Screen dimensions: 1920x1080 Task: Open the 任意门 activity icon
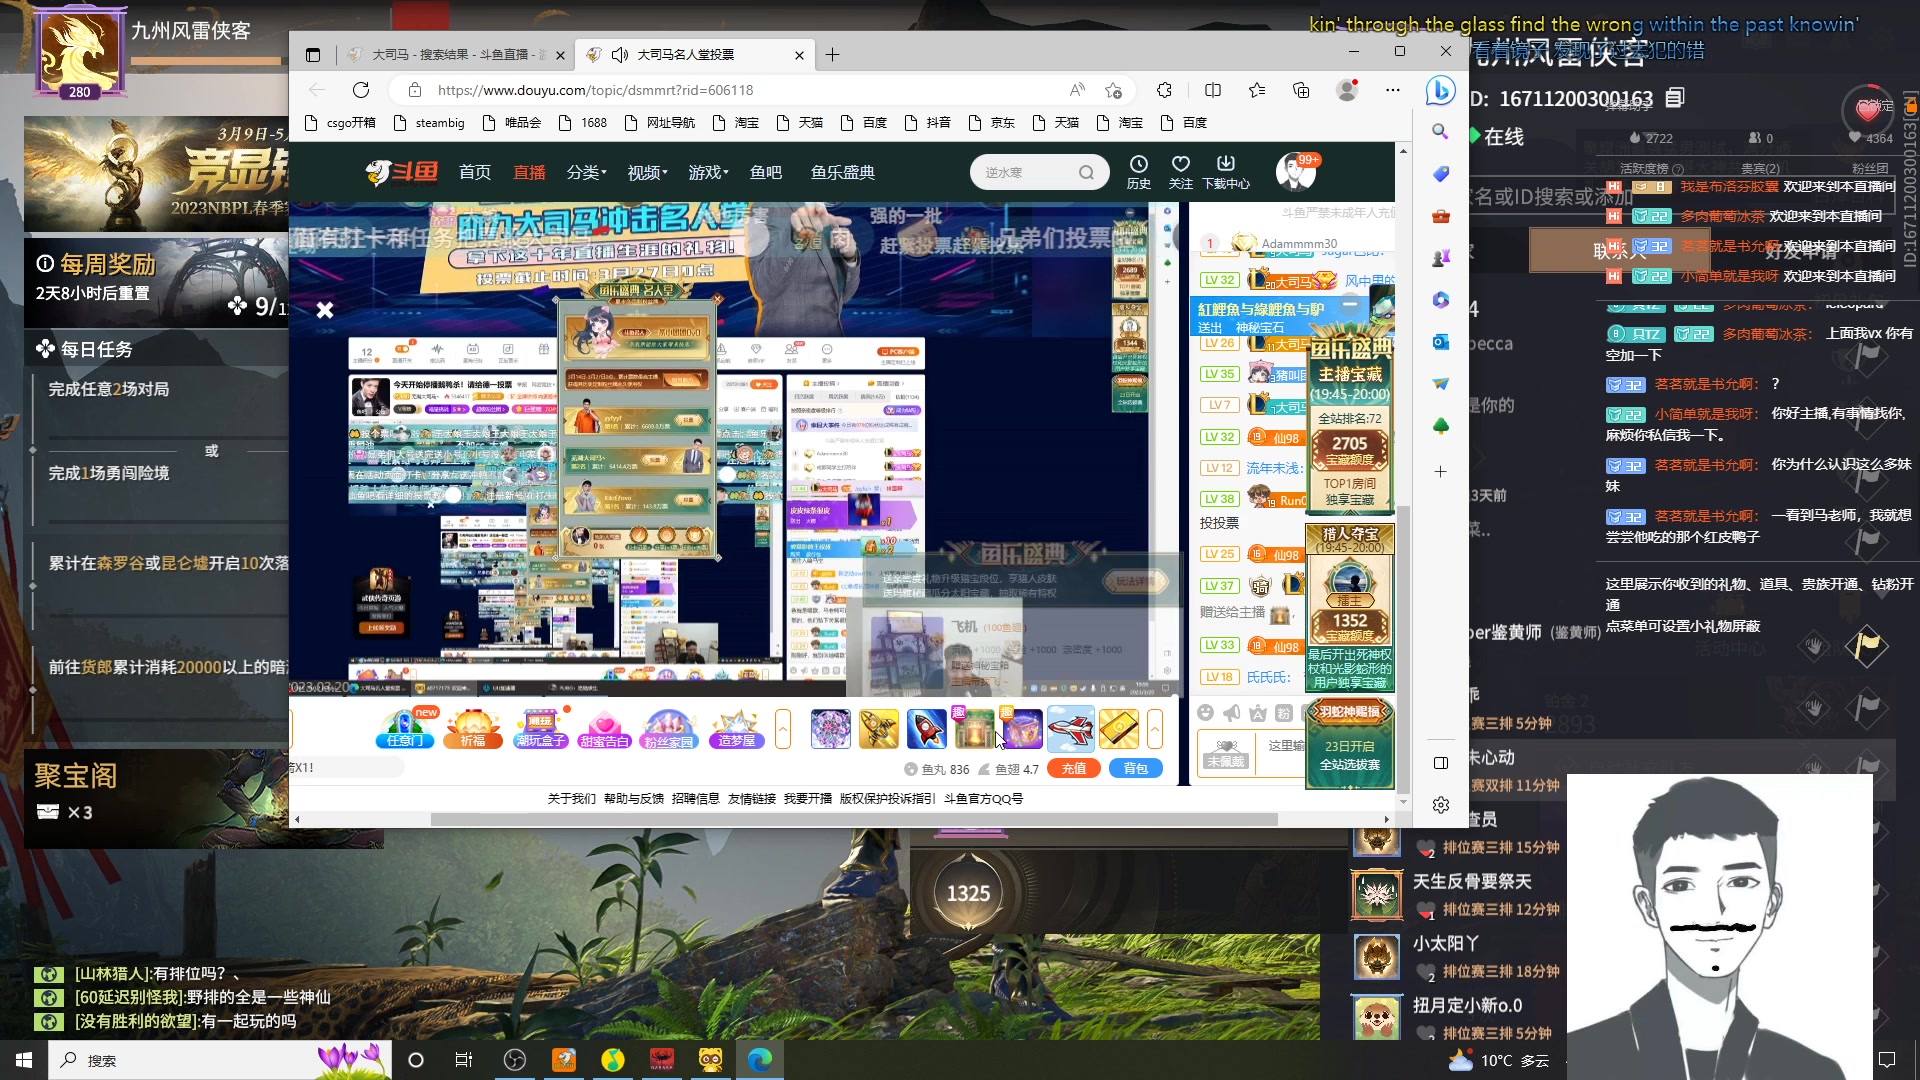[405, 729]
